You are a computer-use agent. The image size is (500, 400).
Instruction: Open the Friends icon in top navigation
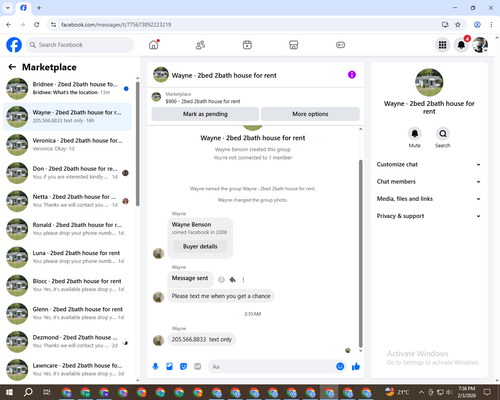pos(200,45)
